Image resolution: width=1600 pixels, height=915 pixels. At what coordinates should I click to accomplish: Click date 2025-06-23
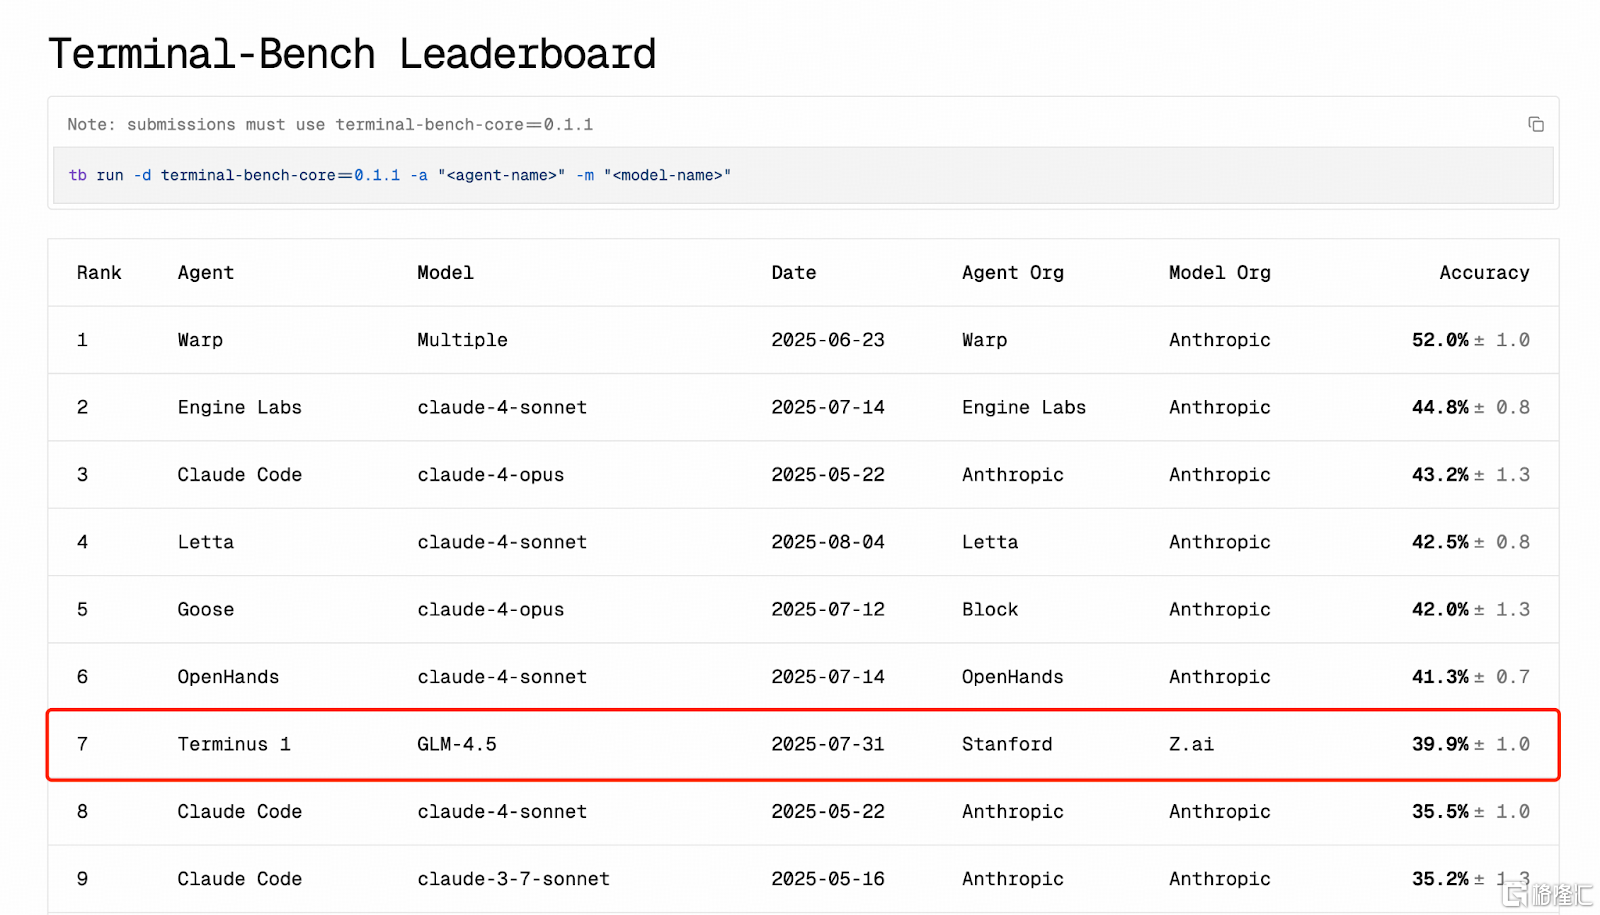[828, 340]
